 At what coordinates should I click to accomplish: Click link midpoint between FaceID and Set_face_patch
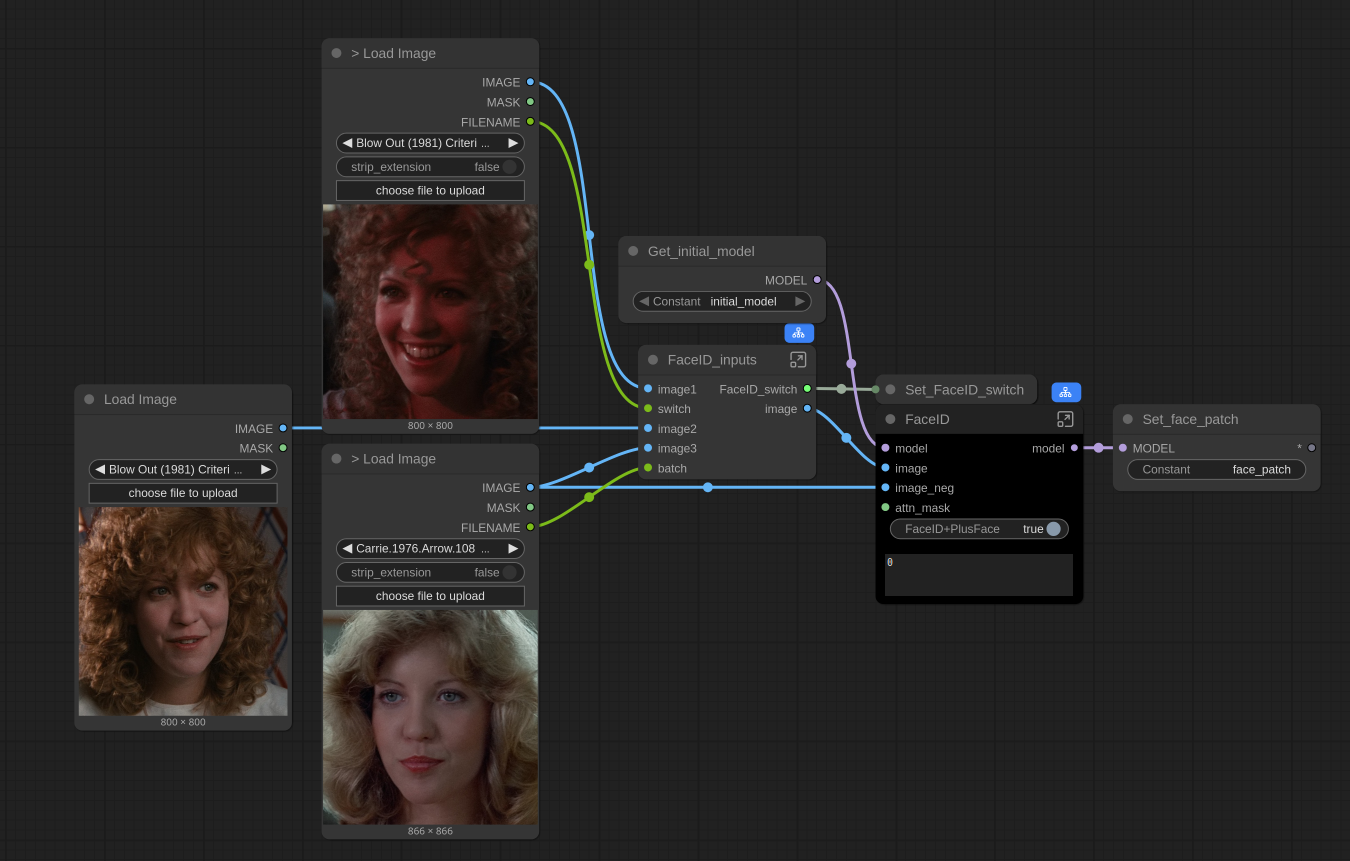point(1098,448)
